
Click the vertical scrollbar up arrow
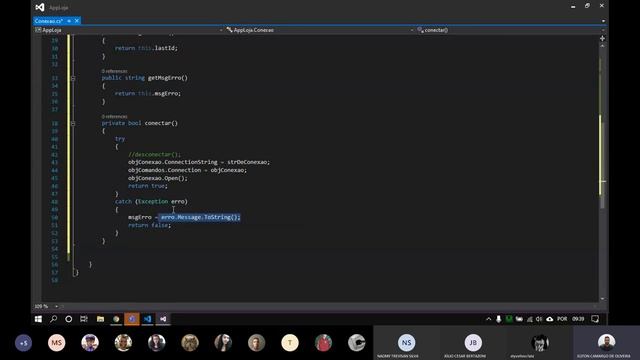click(602, 46)
